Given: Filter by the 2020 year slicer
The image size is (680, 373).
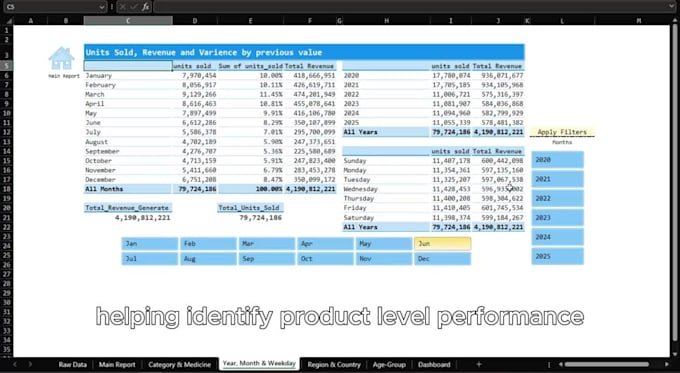Looking at the screenshot, I should [x=558, y=160].
